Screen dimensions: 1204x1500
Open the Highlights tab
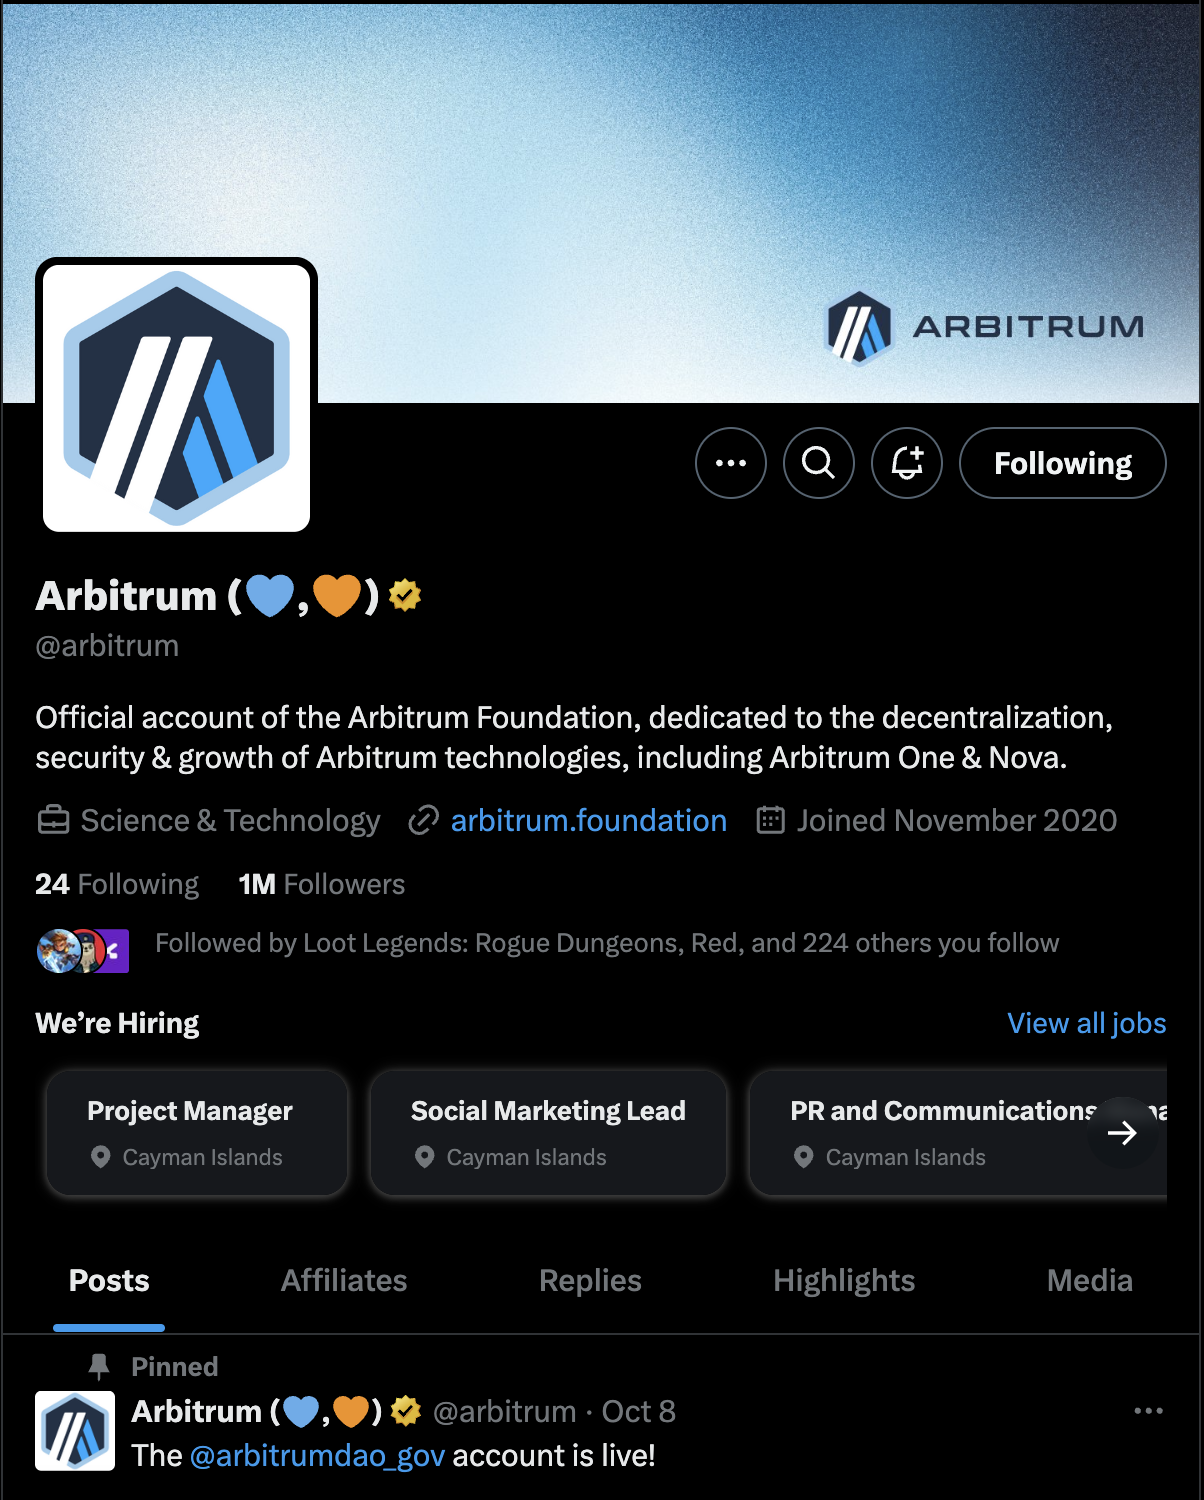(844, 1281)
